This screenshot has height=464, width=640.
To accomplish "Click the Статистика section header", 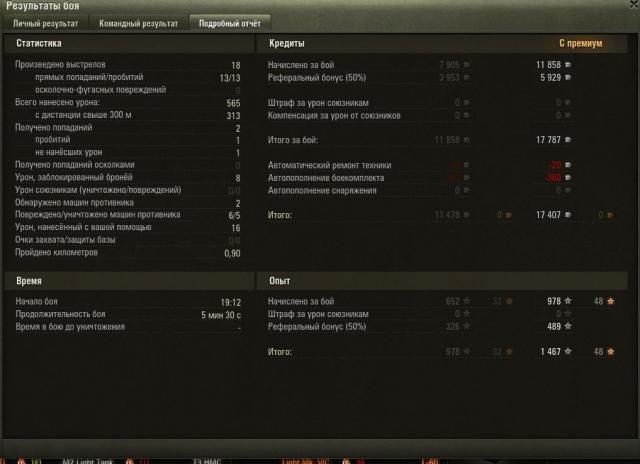I will pyautogui.click(x=39, y=43).
